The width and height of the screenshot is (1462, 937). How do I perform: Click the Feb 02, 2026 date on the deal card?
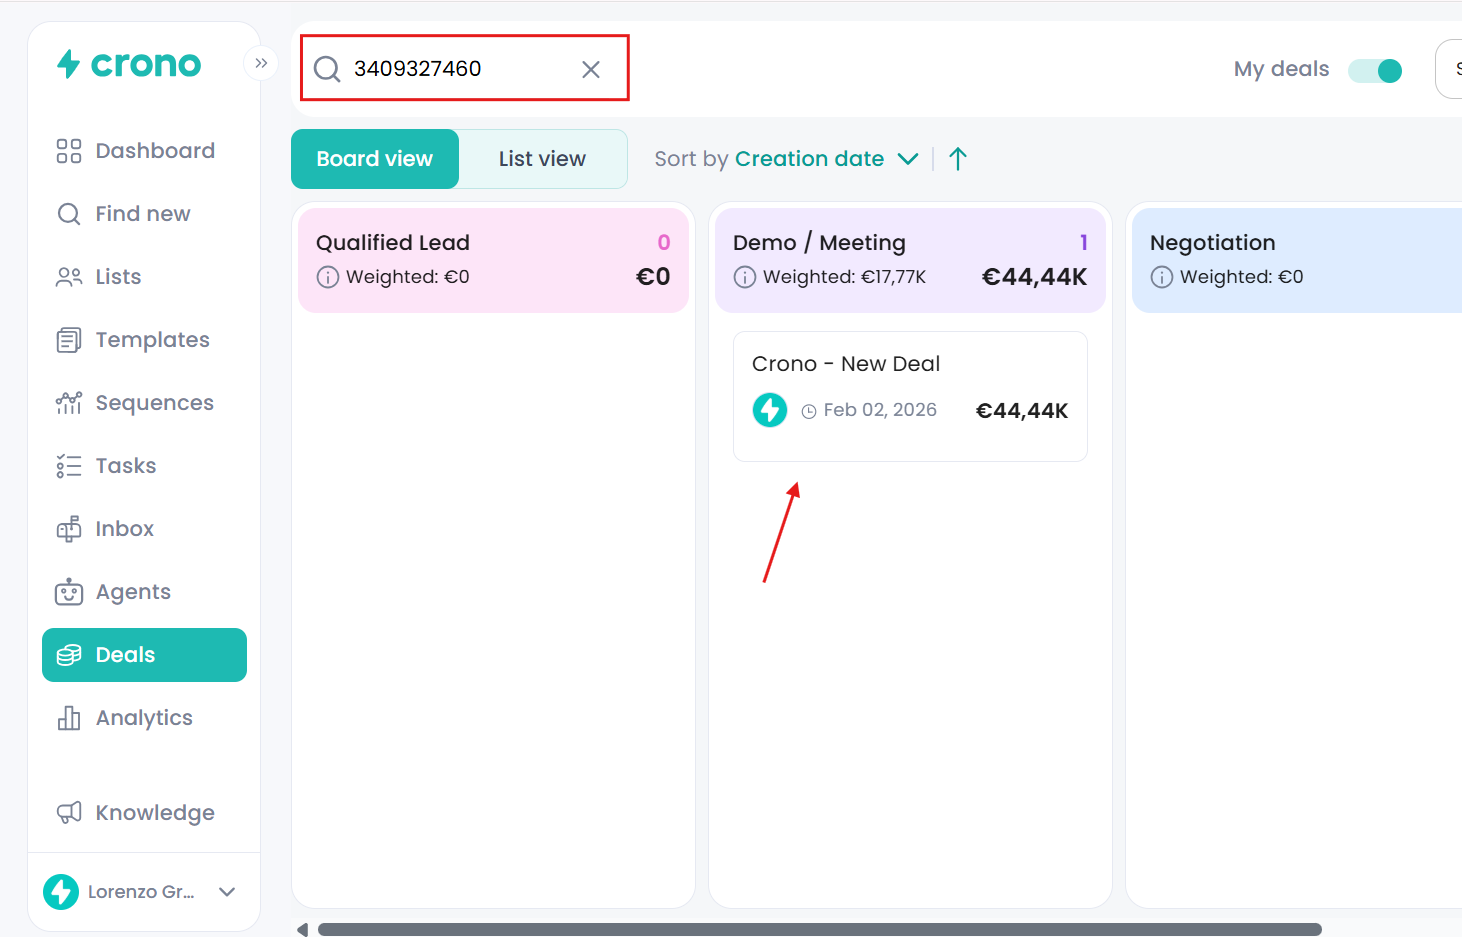point(880,410)
